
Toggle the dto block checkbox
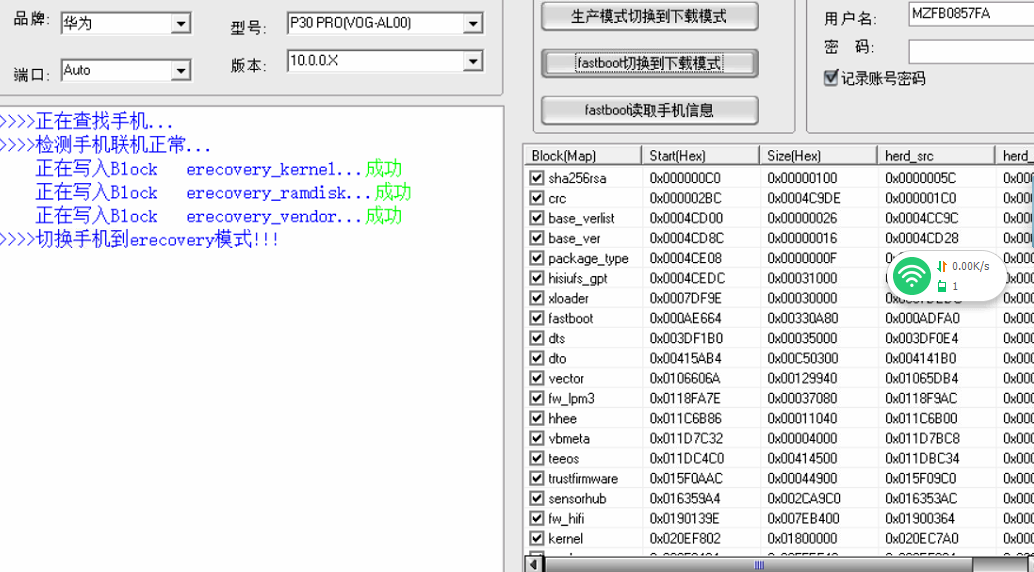(x=537, y=358)
